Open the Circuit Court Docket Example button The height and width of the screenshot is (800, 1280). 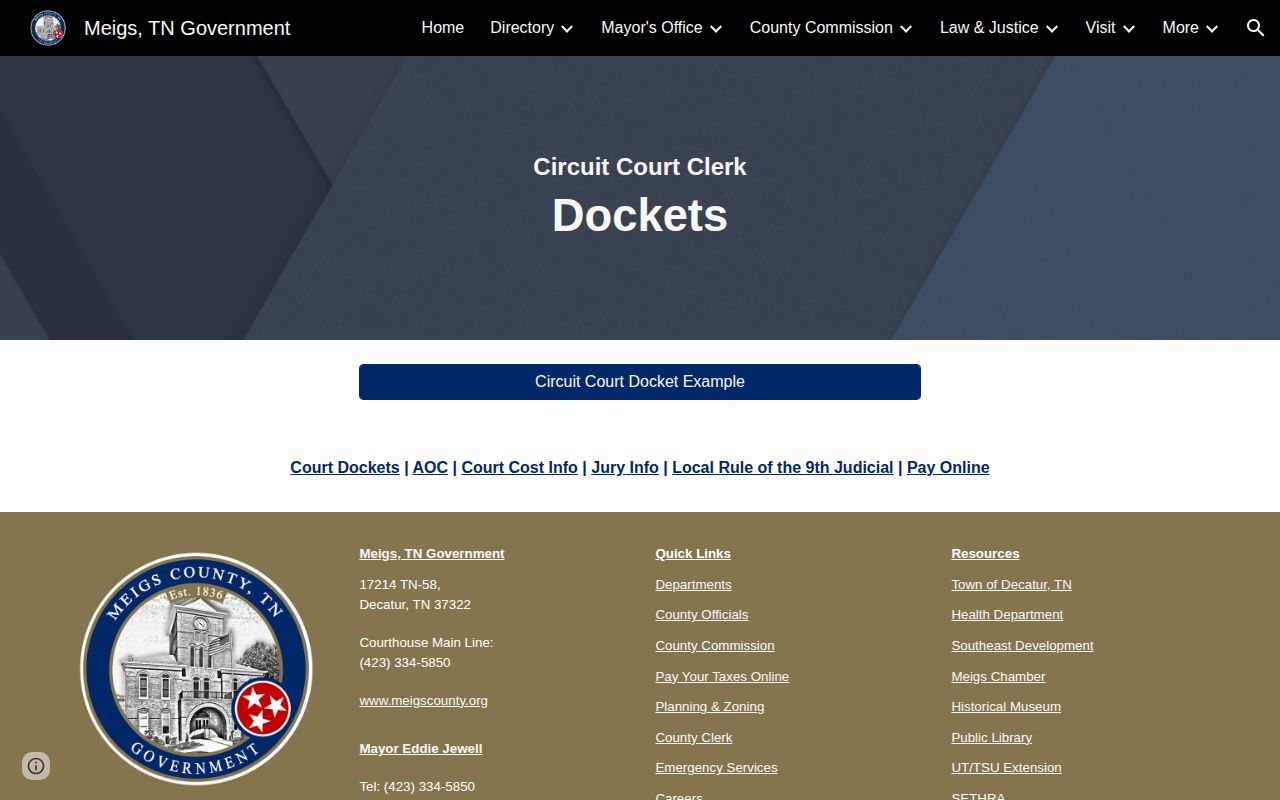pyautogui.click(x=640, y=382)
